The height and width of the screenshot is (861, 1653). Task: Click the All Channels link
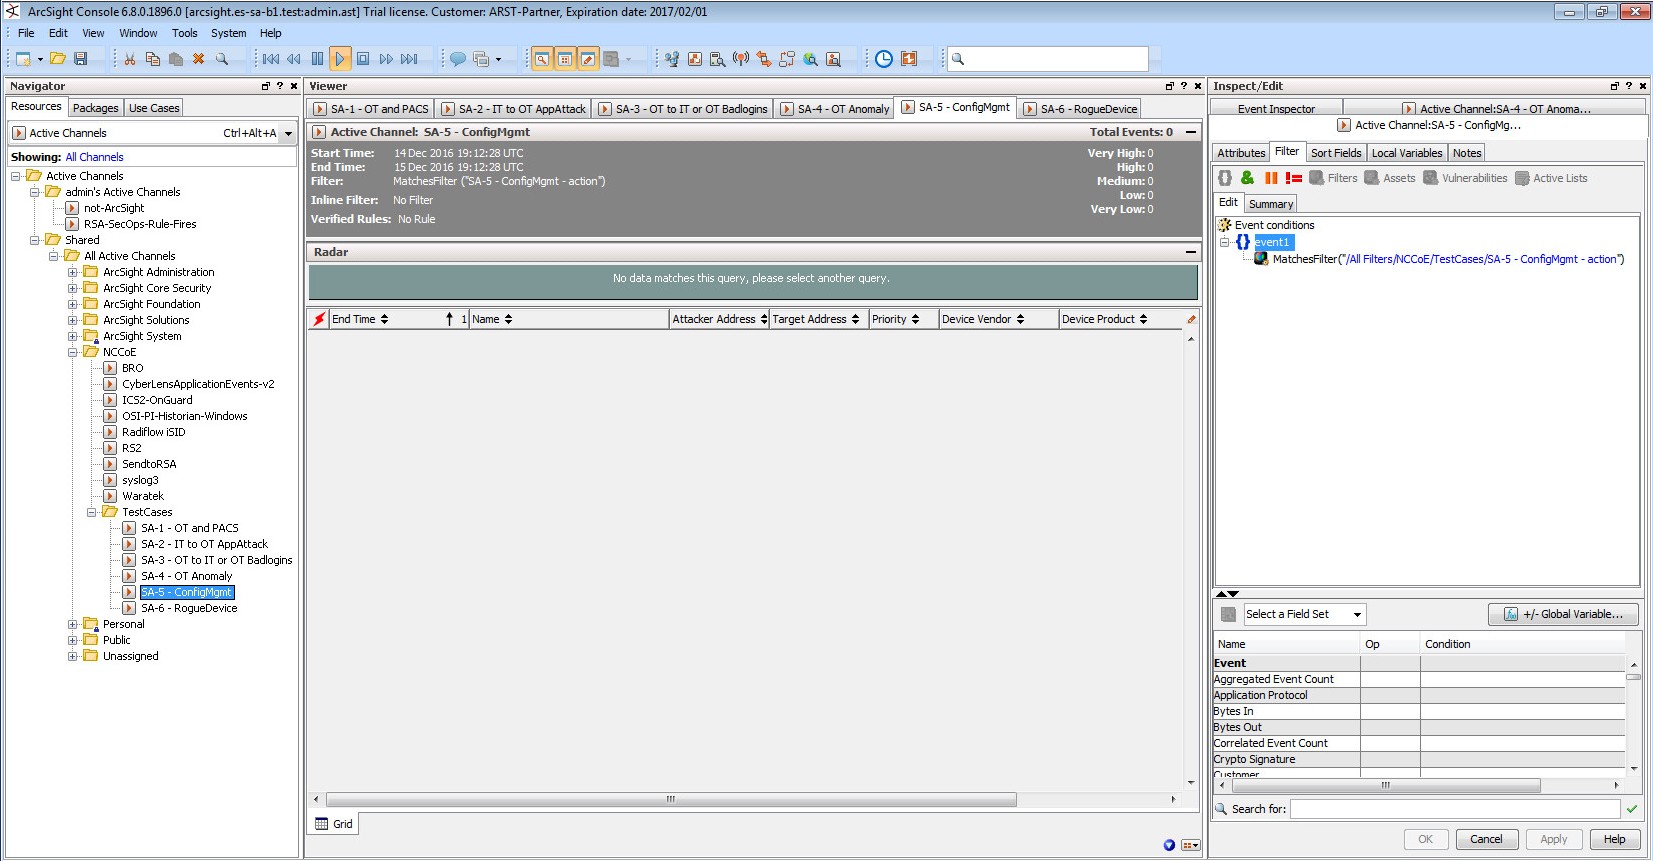94,157
